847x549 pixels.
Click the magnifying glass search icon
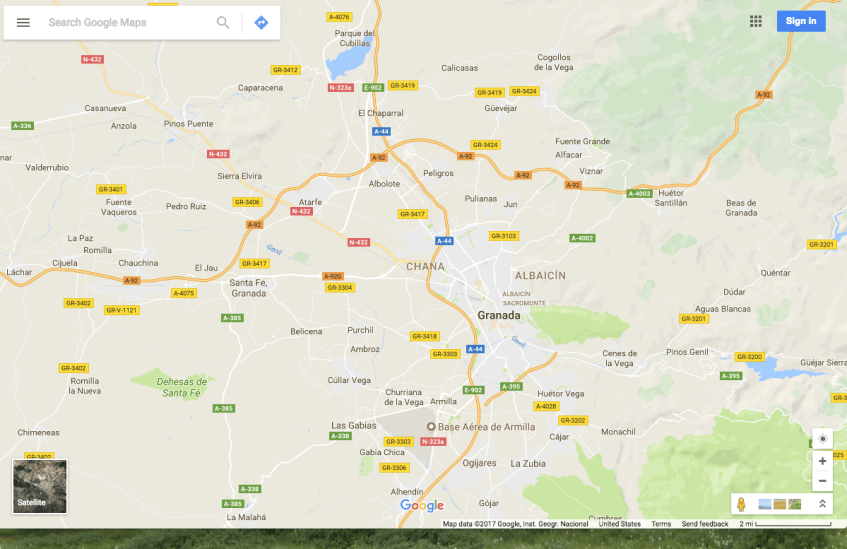pyautogui.click(x=223, y=22)
